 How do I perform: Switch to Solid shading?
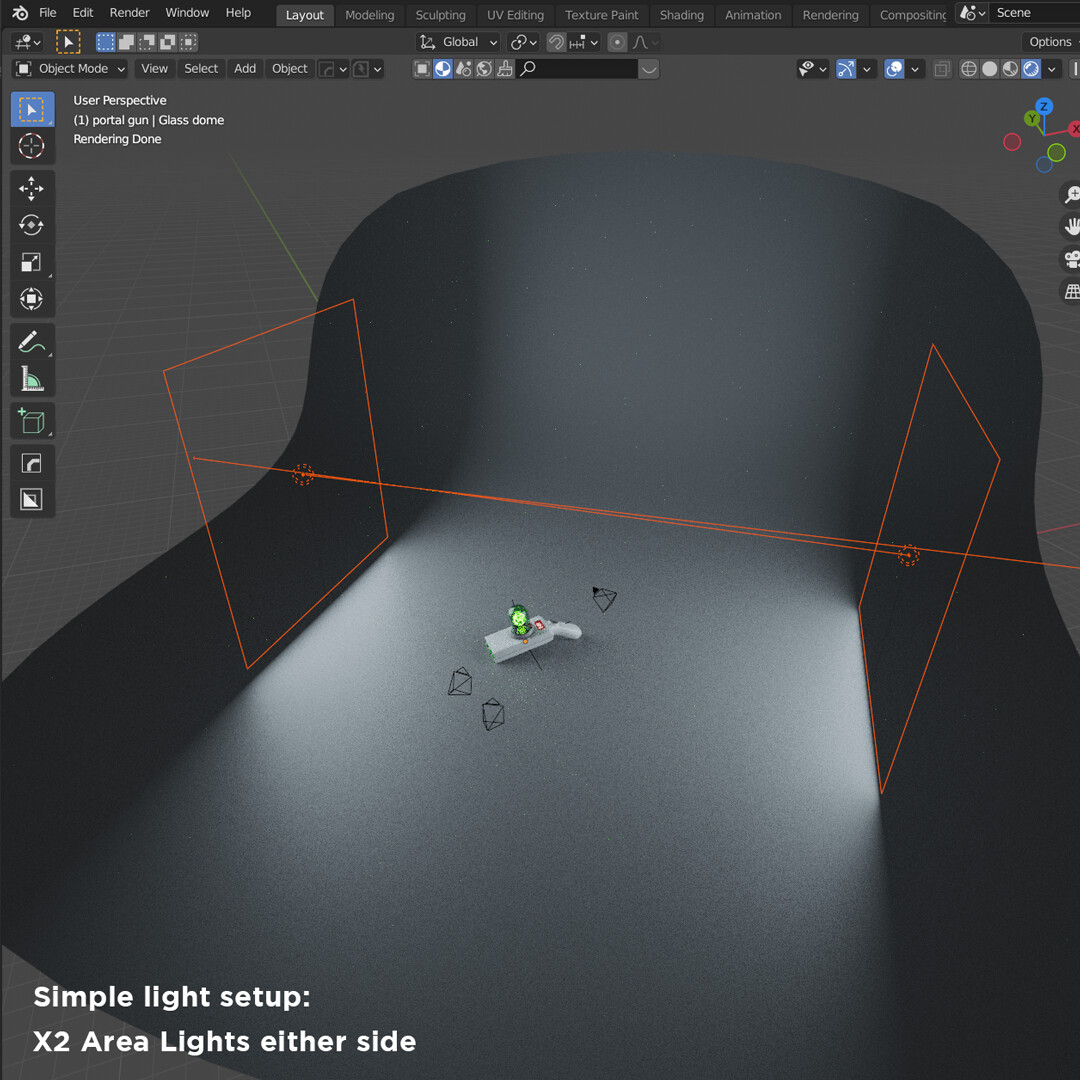point(989,69)
